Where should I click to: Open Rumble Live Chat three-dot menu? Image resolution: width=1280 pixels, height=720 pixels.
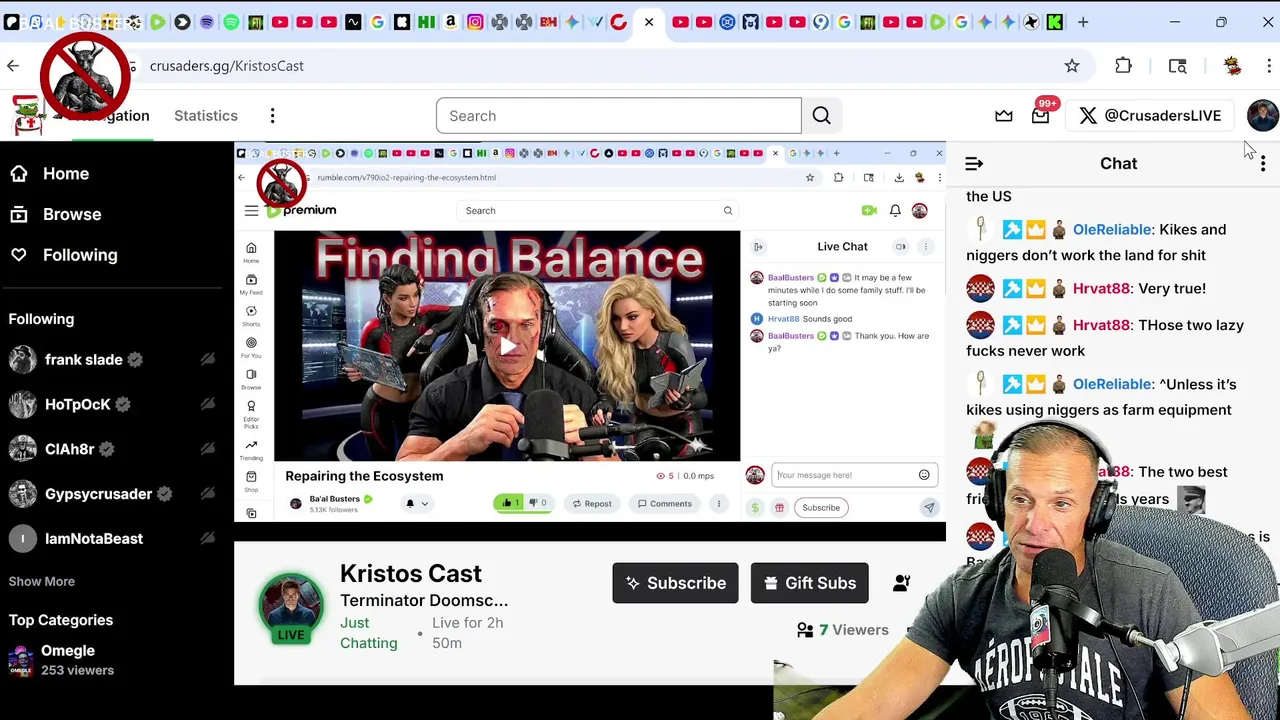click(x=925, y=247)
